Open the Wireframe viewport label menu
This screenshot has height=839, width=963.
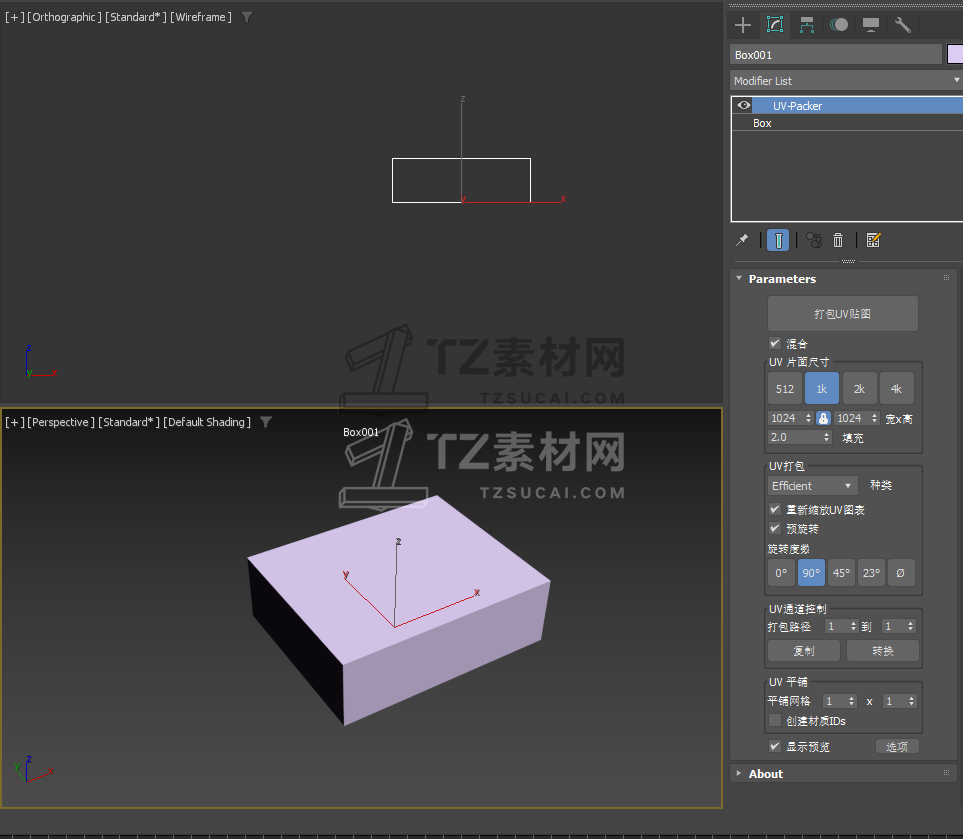click(x=201, y=17)
